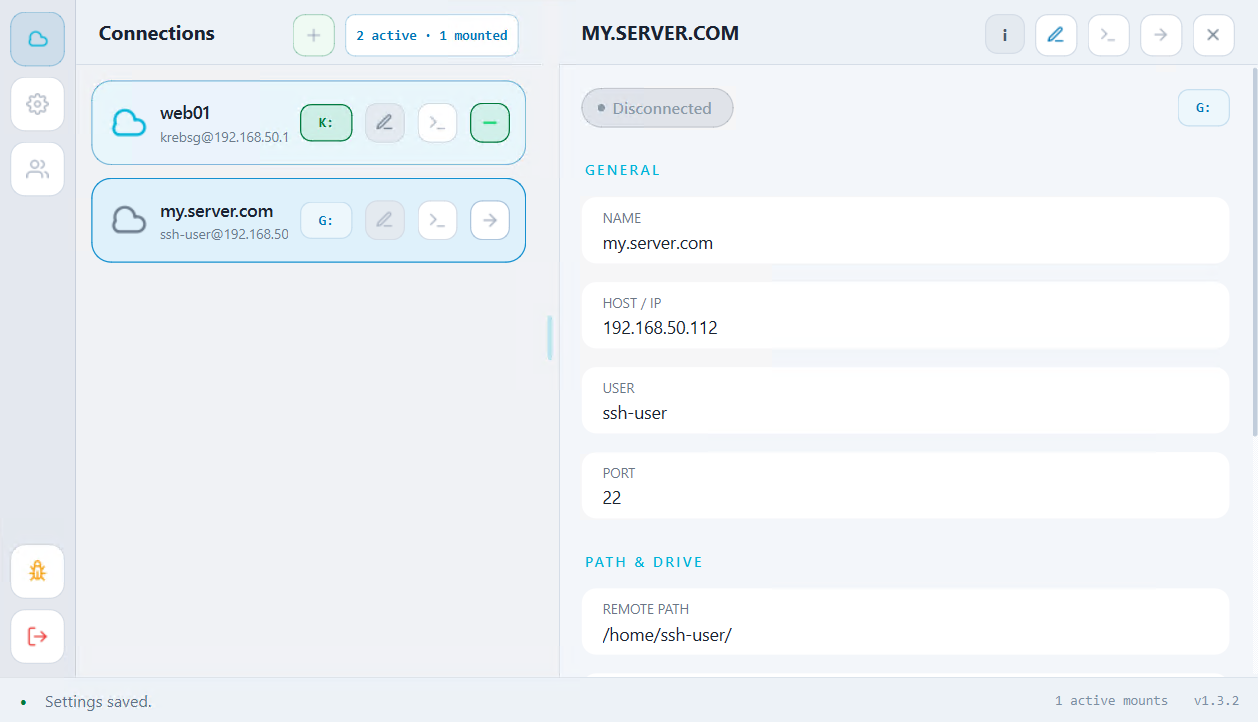1258x722 pixels.
Task: Click the G: drive badge in detail panel
Action: [1204, 108]
